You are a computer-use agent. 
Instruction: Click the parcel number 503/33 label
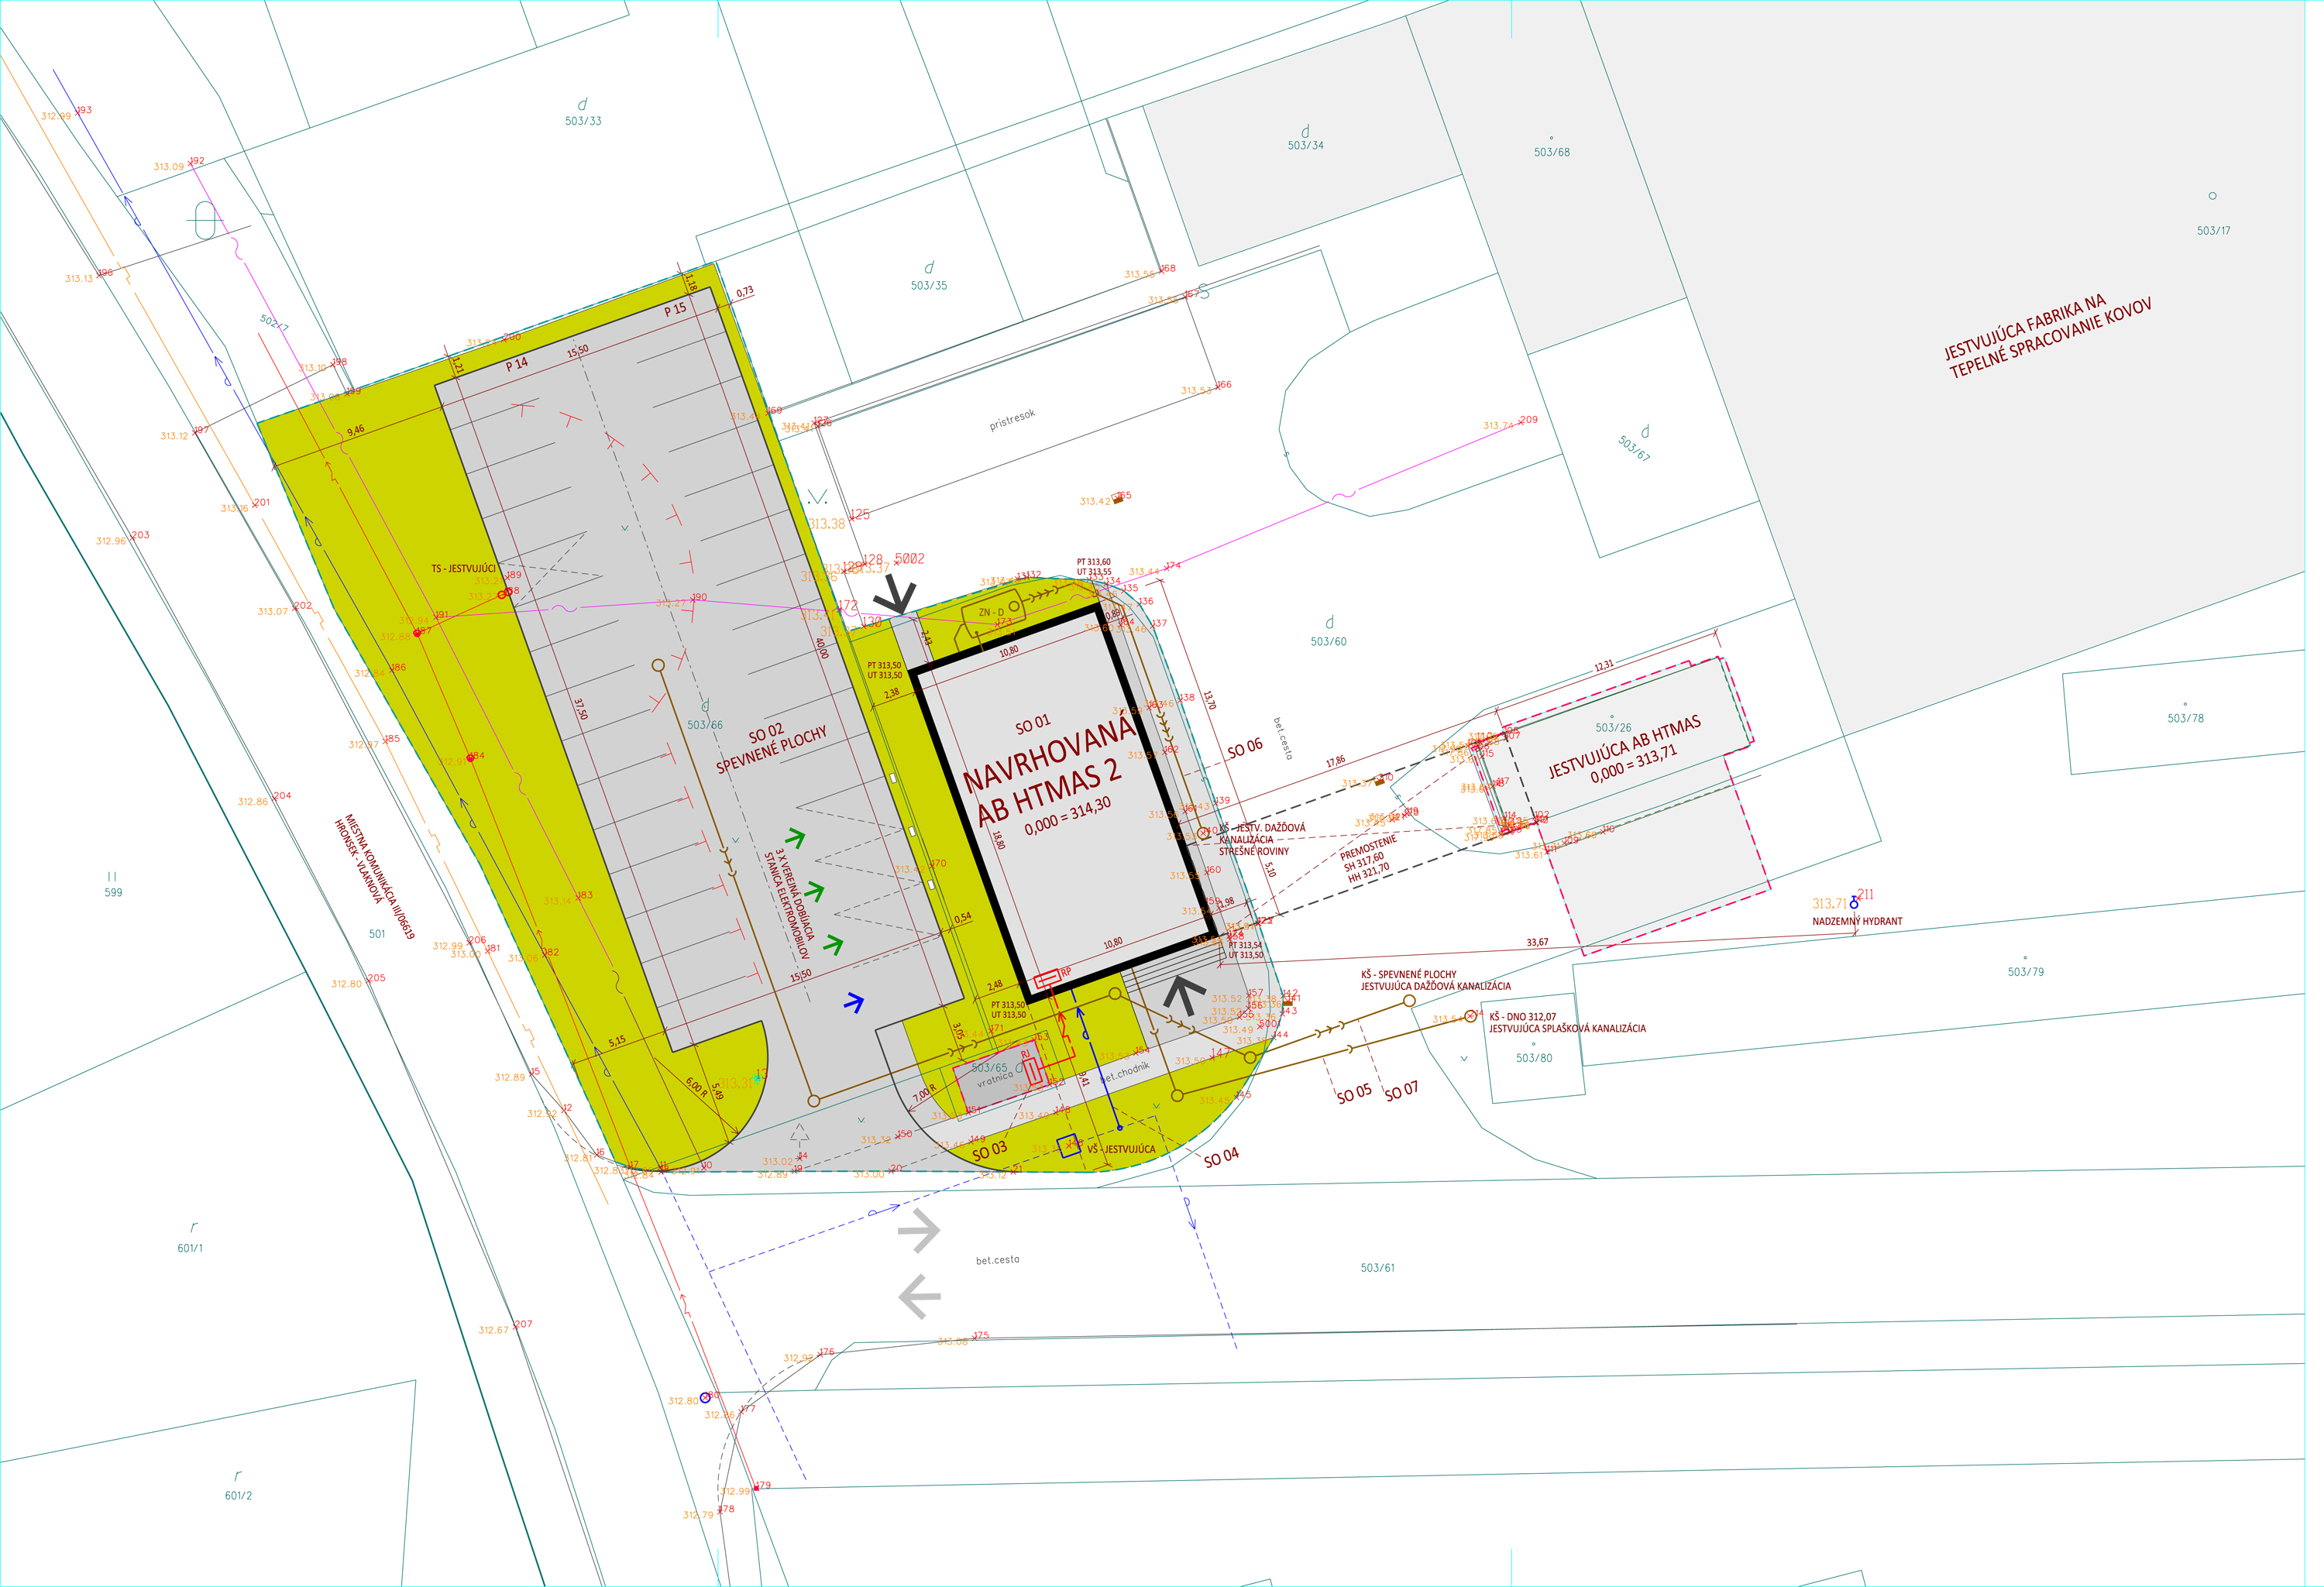(583, 121)
